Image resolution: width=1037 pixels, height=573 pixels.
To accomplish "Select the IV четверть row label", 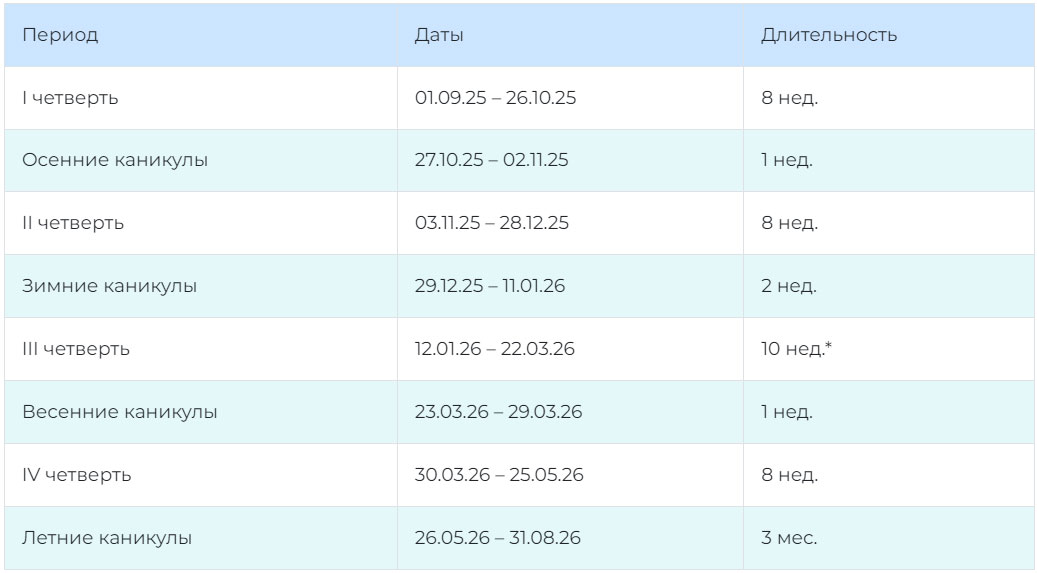I will 76,475.
